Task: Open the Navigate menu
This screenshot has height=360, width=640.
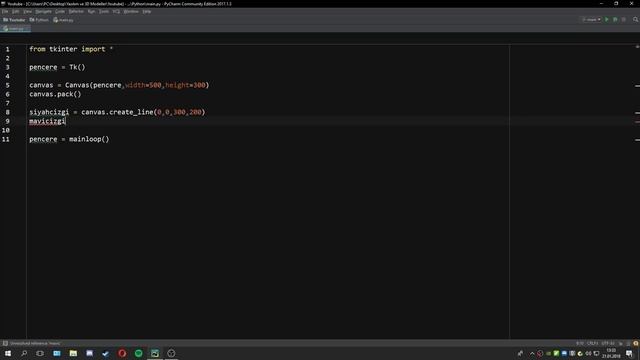Action: click(43, 11)
